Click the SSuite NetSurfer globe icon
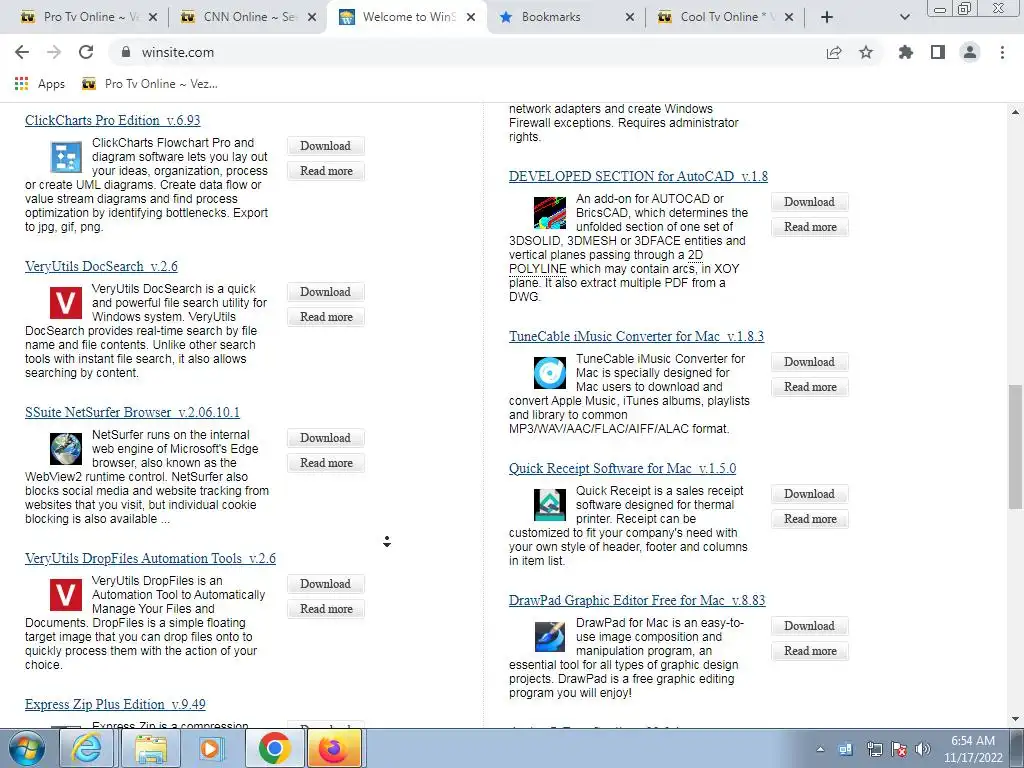 [66, 449]
